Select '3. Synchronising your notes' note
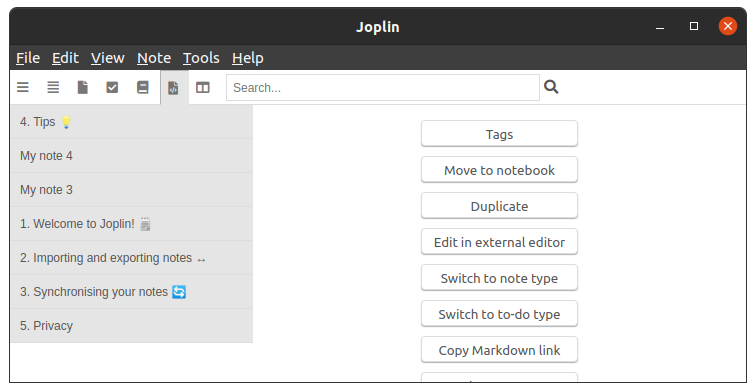This screenshot has height=392, width=756. pos(132,292)
